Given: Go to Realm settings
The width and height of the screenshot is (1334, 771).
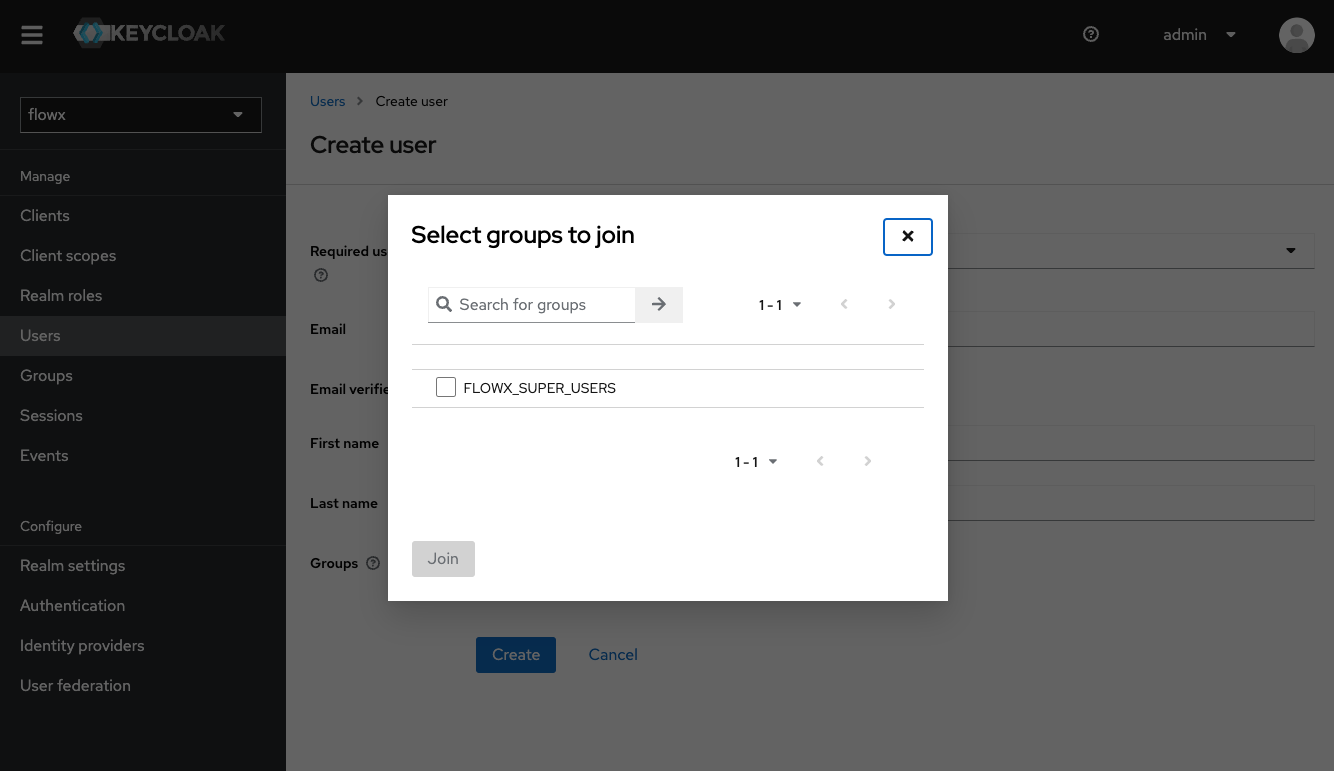Looking at the screenshot, I should coord(143,566).
